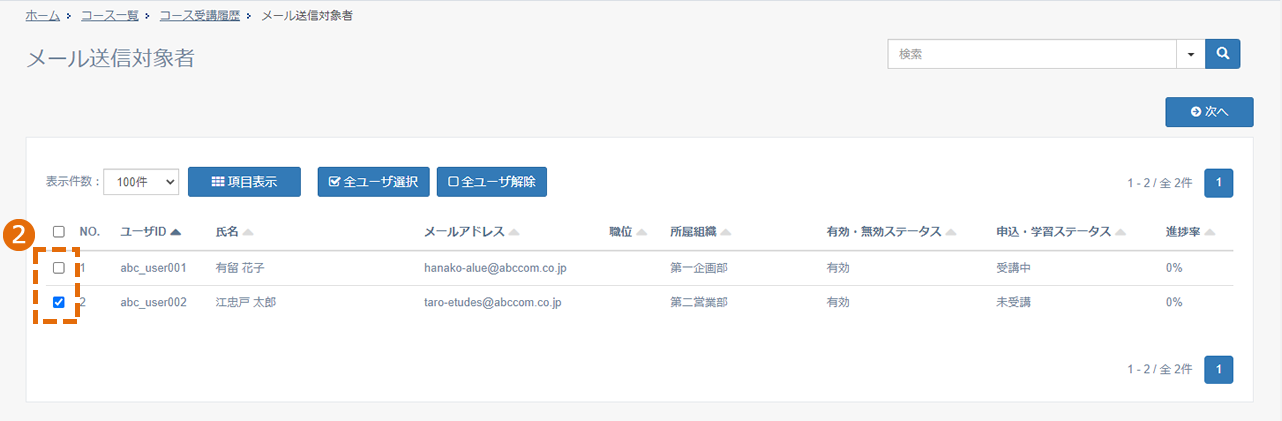Image resolution: width=1282 pixels, height=421 pixels.
Task: Sort by 氏名 column
Action: click(234, 232)
